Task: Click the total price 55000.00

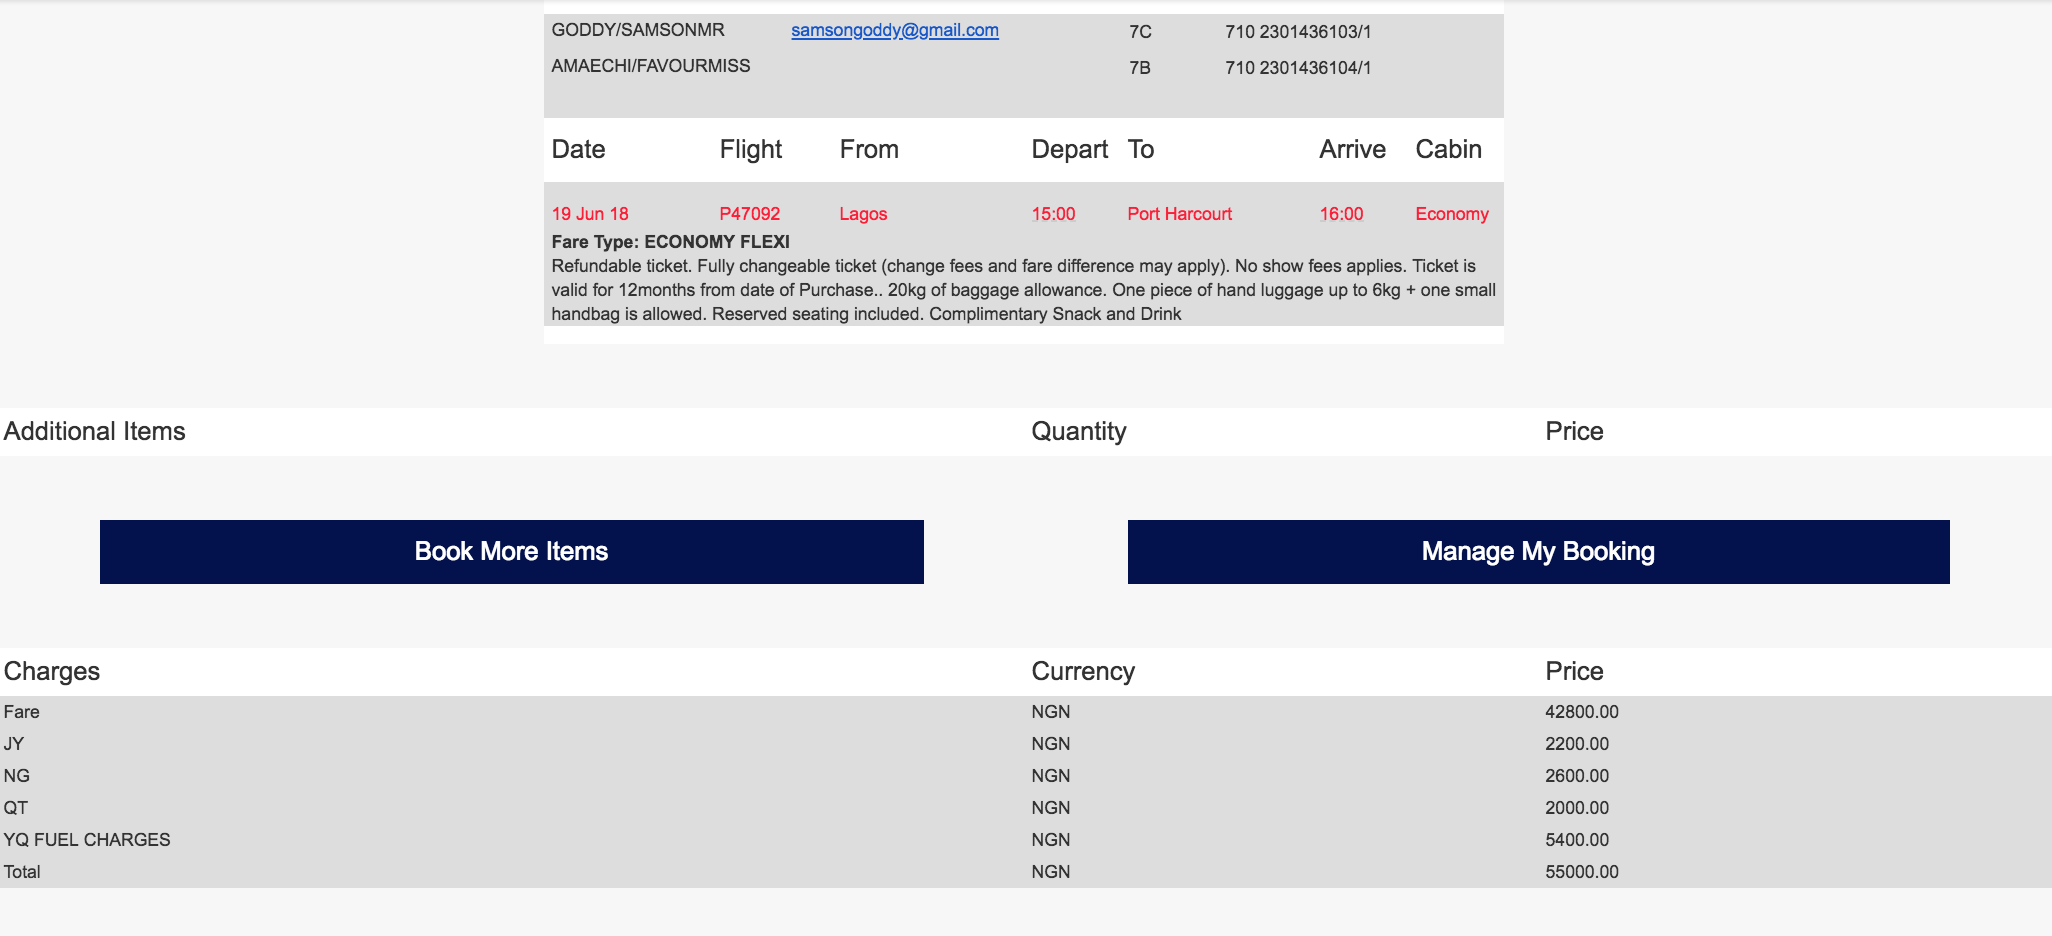Action: (1581, 872)
